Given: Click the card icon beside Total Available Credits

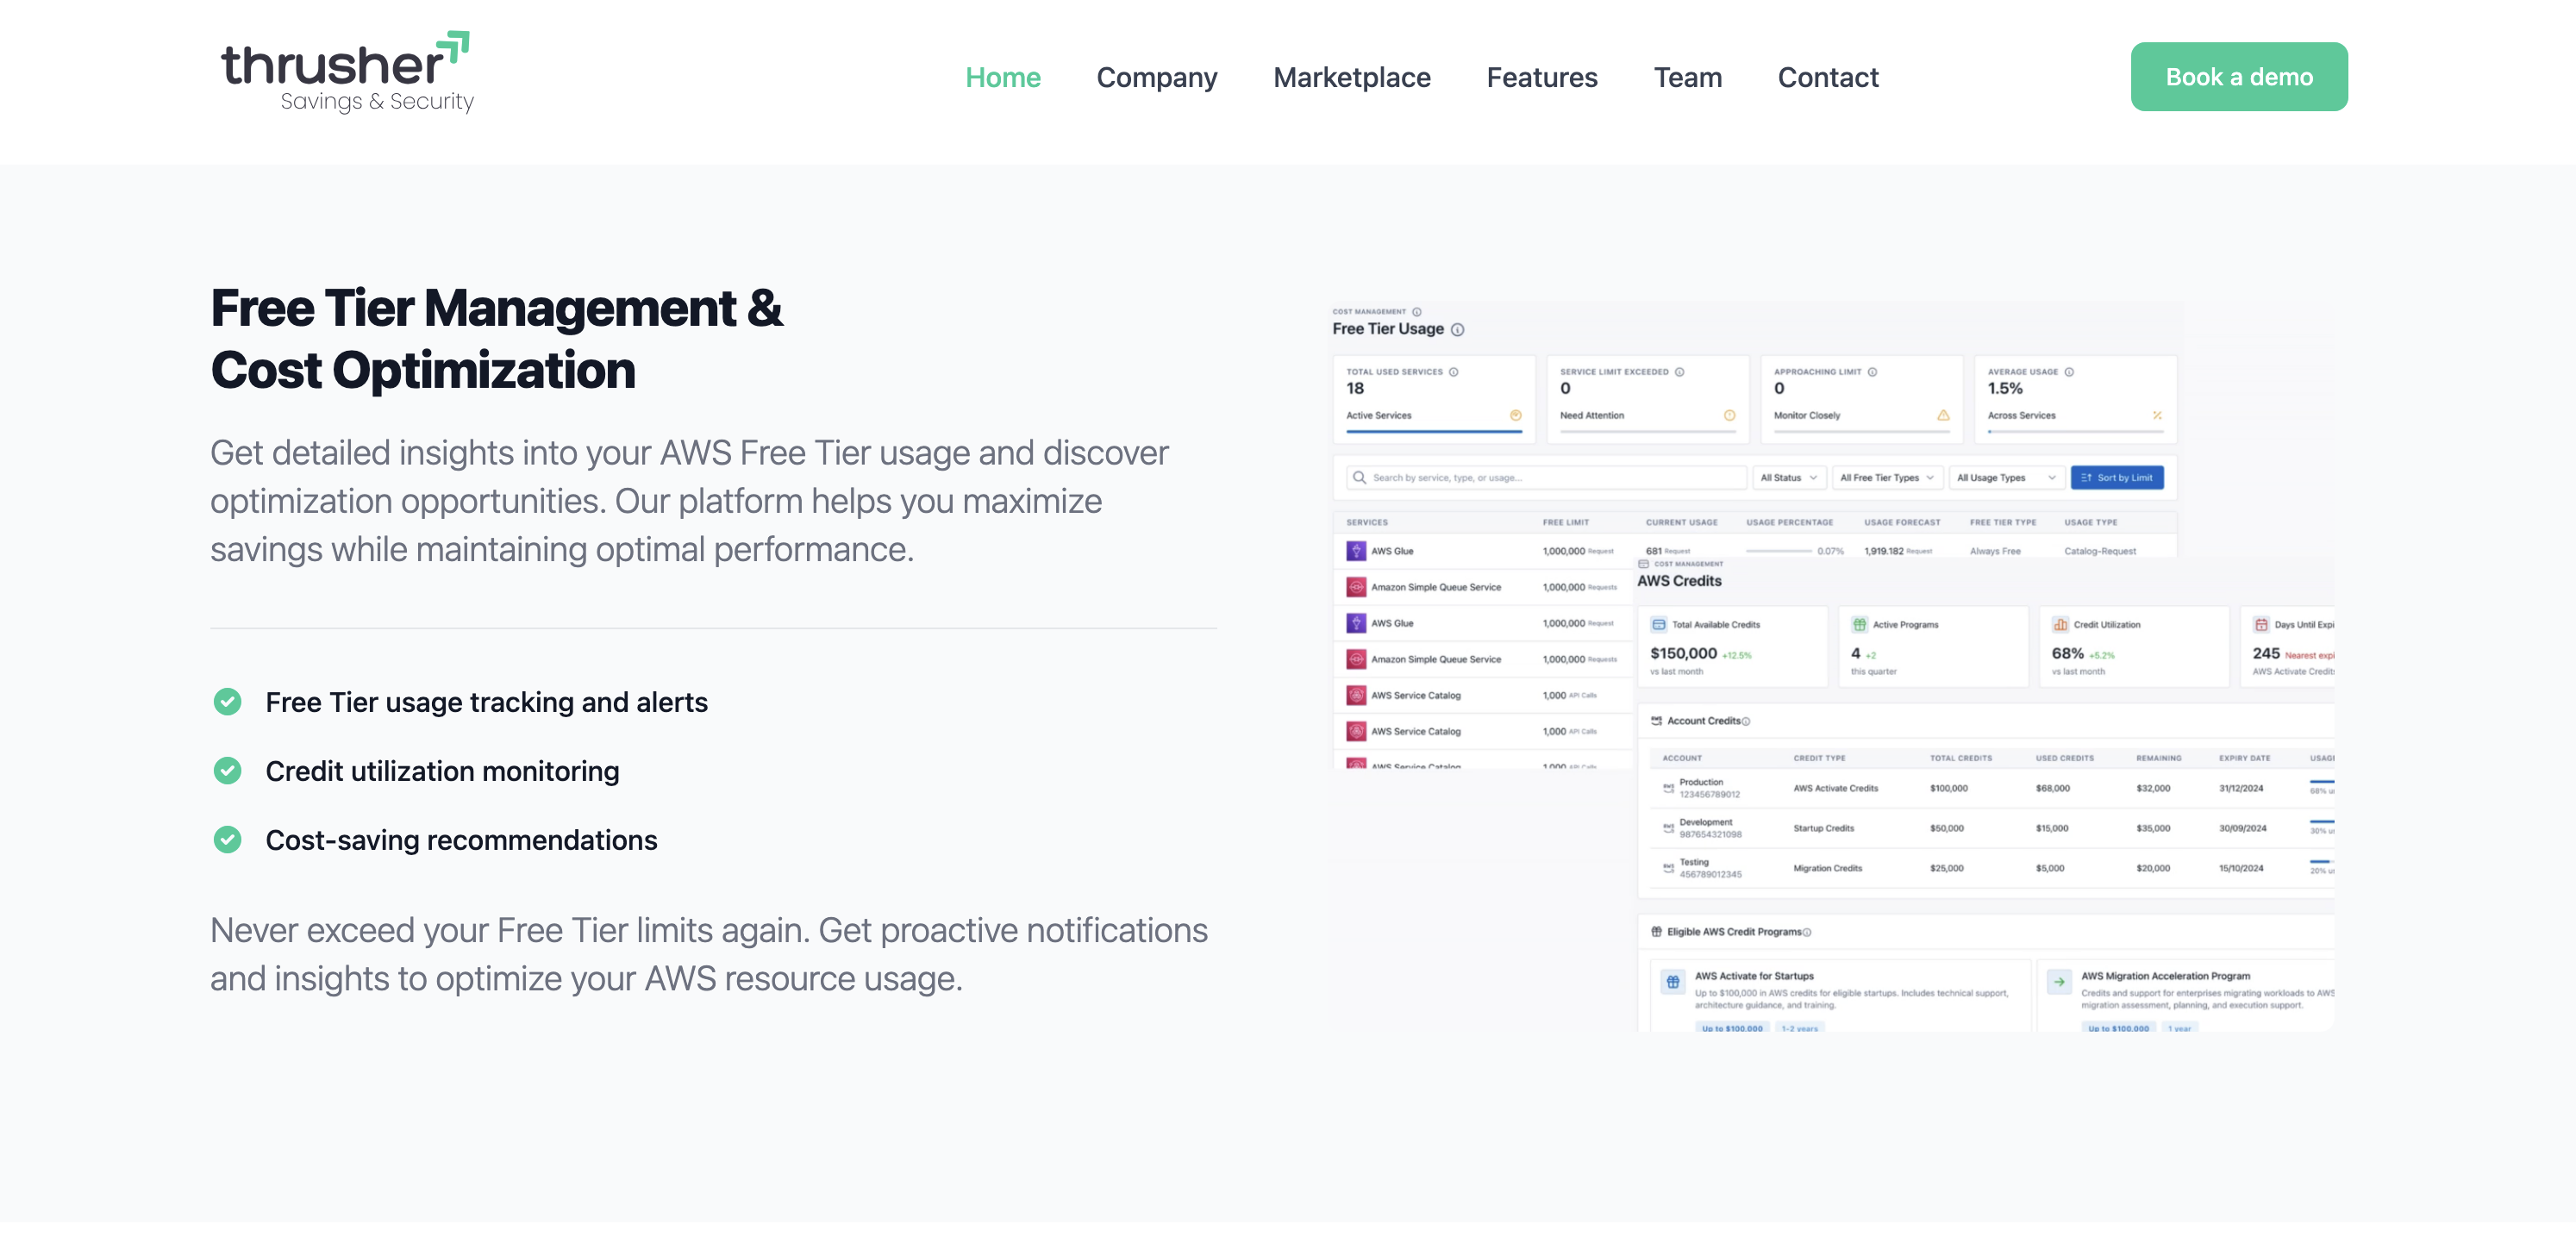Looking at the screenshot, I should coord(1658,624).
